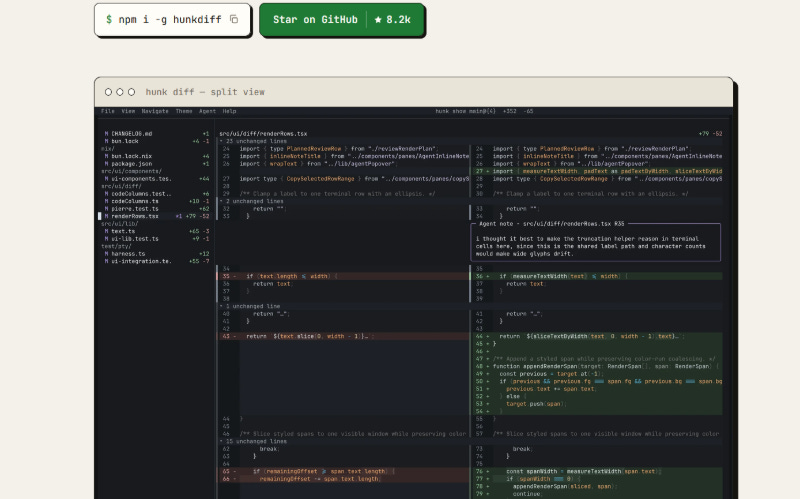Open the Help menu
This screenshot has height=499, width=800.
pos(229,111)
